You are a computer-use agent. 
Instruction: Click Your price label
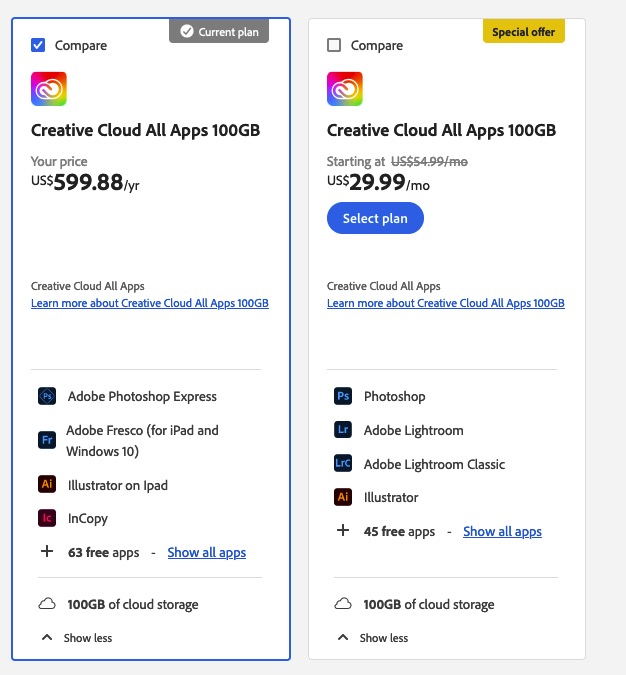click(59, 161)
